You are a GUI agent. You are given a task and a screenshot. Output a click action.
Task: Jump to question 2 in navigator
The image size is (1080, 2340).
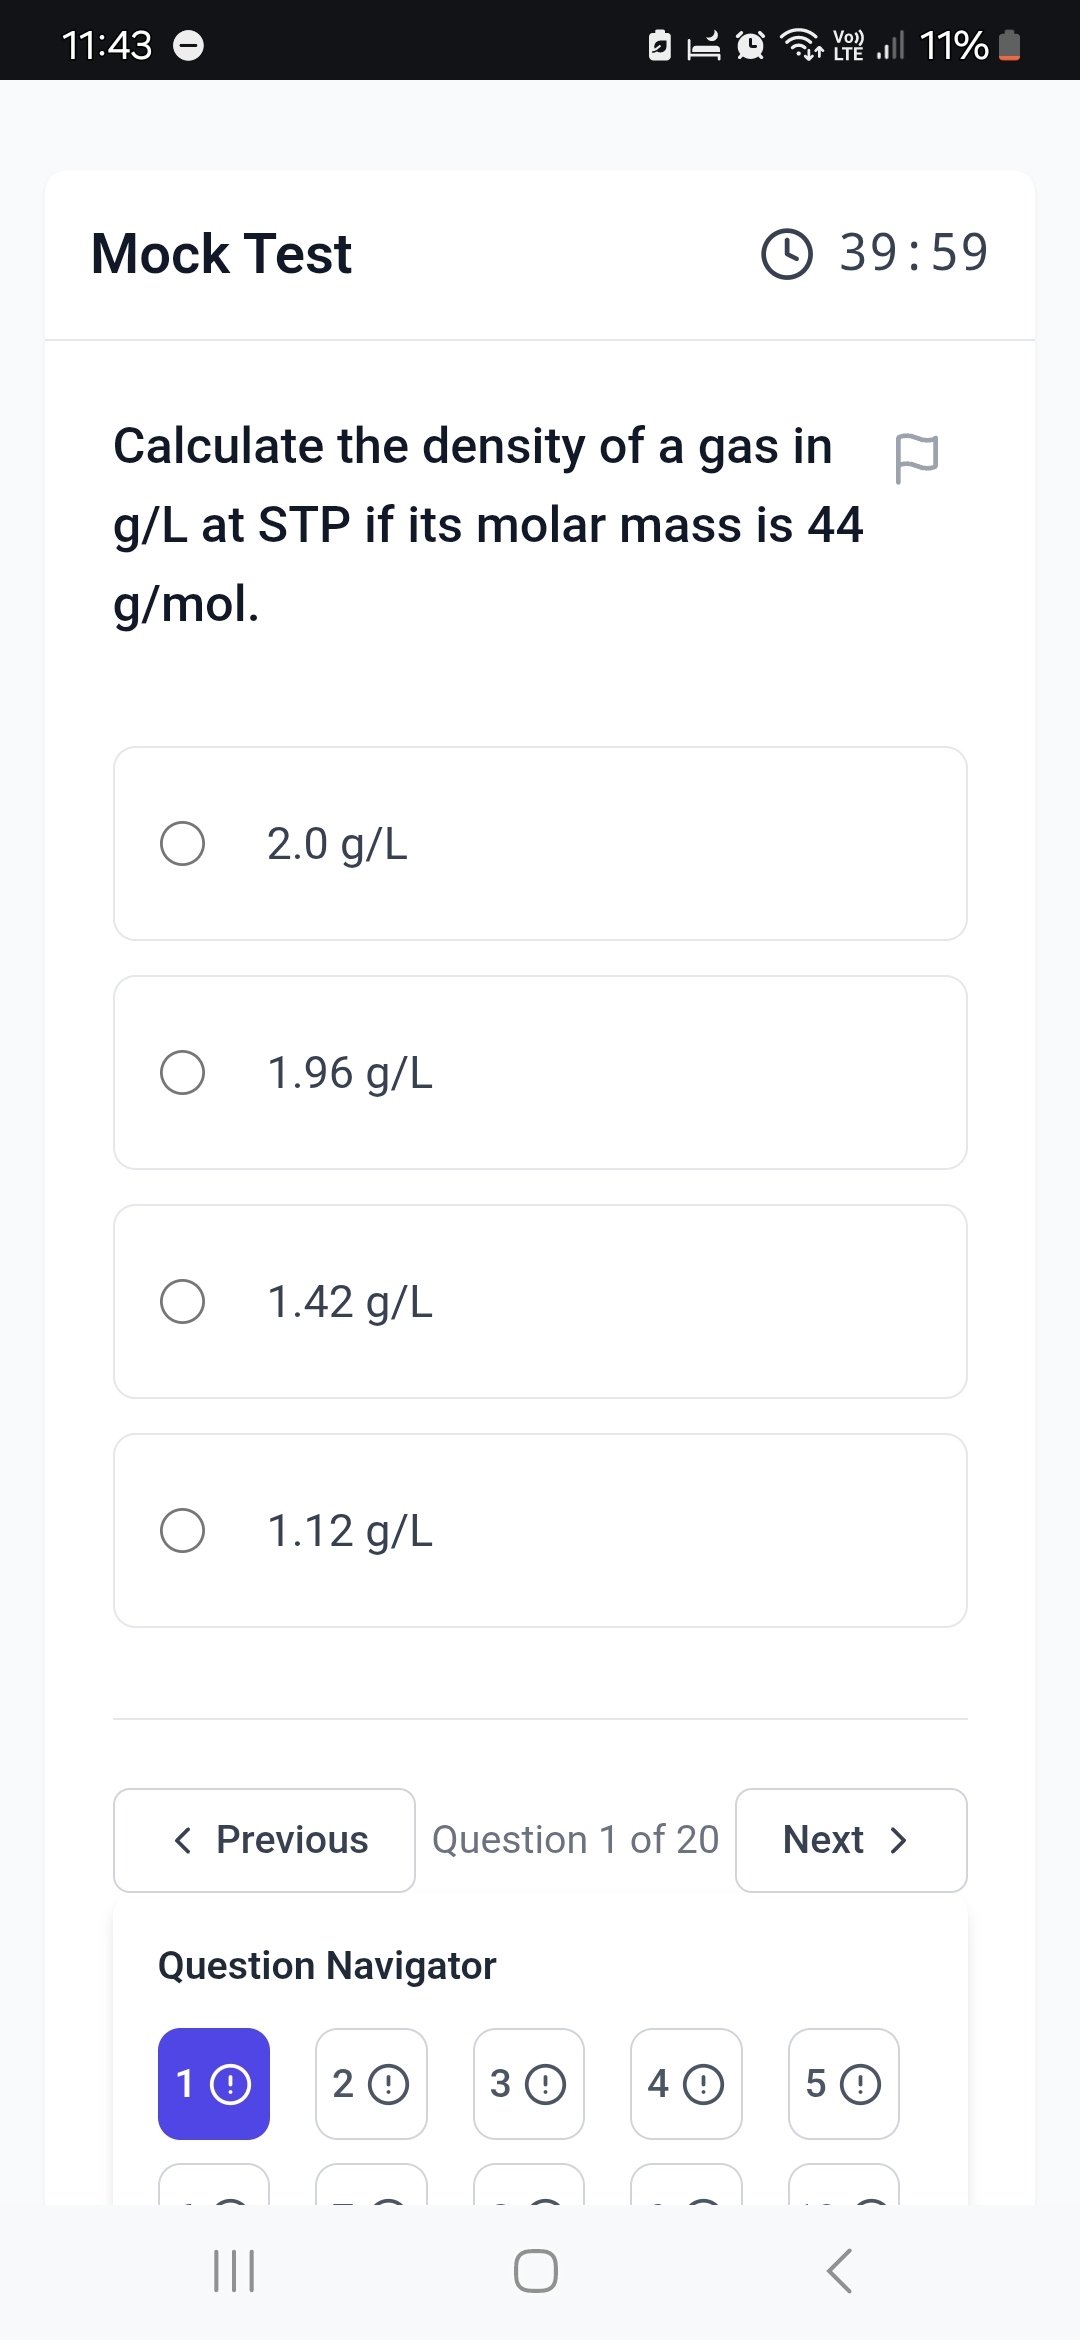[x=371, y=2084]
